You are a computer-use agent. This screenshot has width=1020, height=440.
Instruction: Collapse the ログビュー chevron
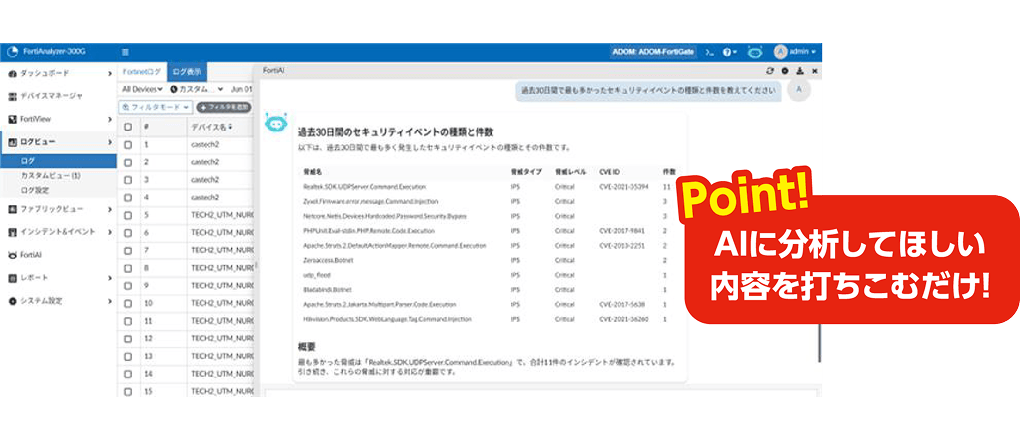pos(110,142)
